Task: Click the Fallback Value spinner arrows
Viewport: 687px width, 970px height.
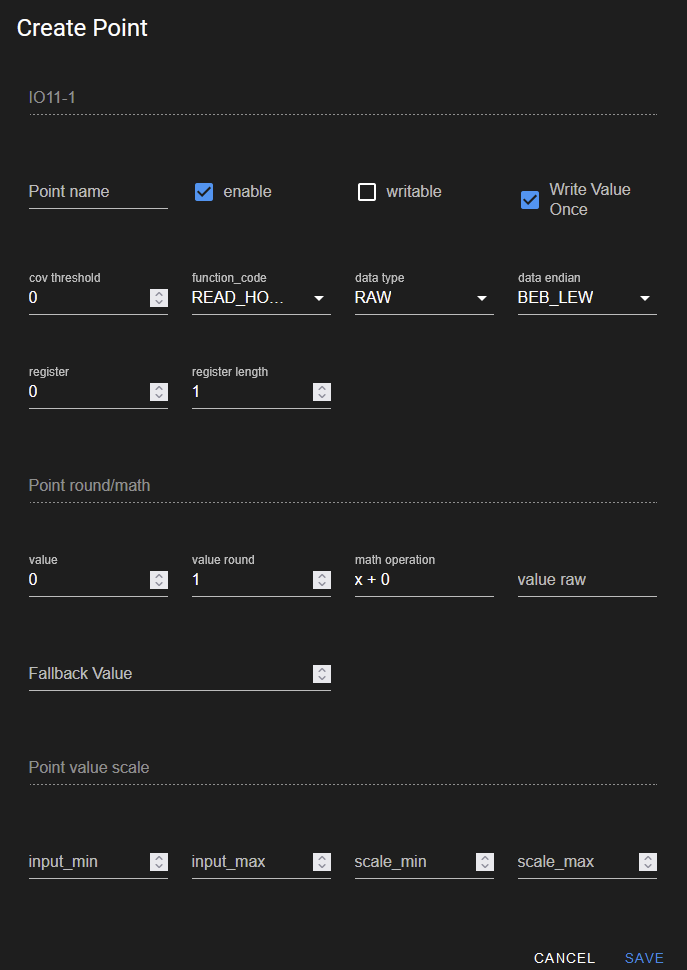Action: tap(322, 674)
